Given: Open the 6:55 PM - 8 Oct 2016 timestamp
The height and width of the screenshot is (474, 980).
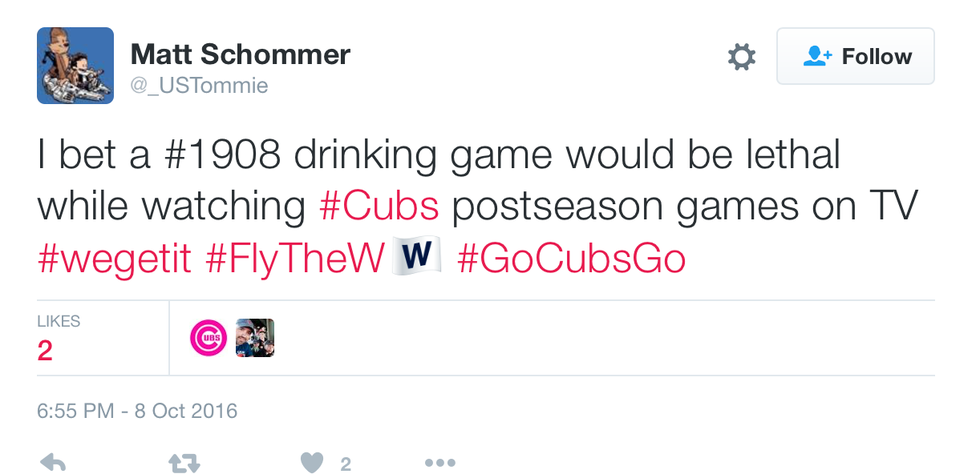Looking at the screenshot, I should pyautogui.click(x=137, y=411).
